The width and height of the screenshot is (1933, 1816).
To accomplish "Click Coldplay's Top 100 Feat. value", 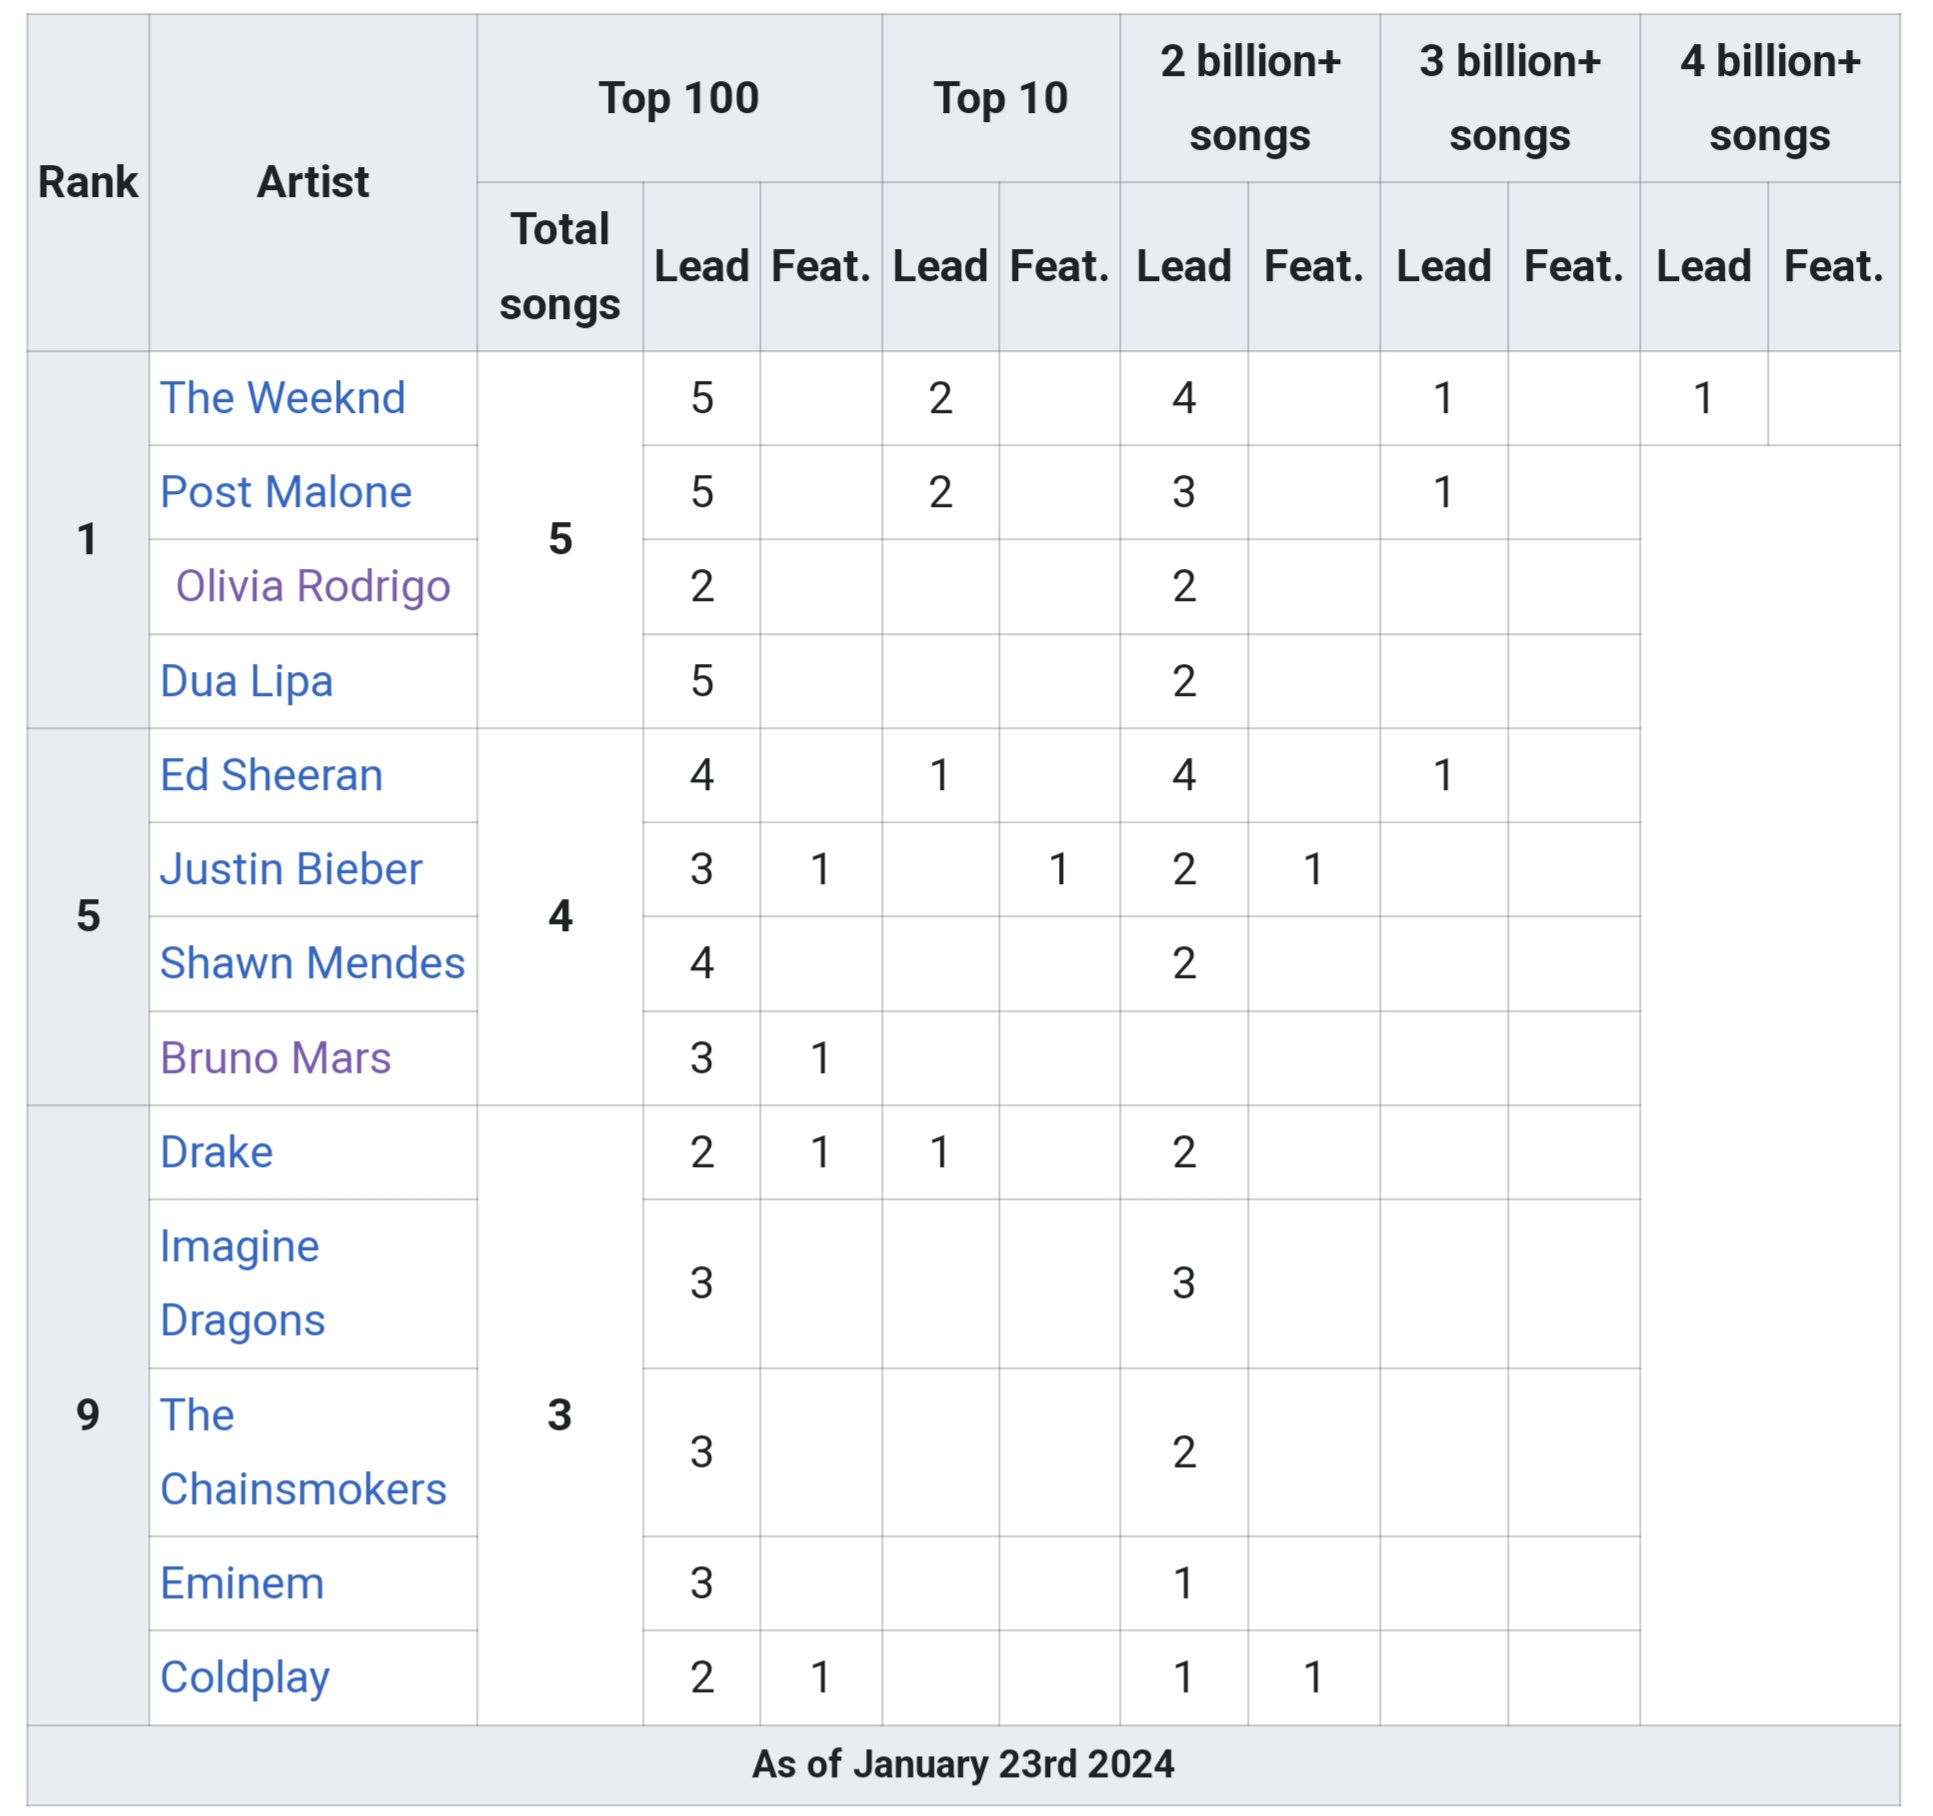I will pyautogui.click(x=821, y=1678).
